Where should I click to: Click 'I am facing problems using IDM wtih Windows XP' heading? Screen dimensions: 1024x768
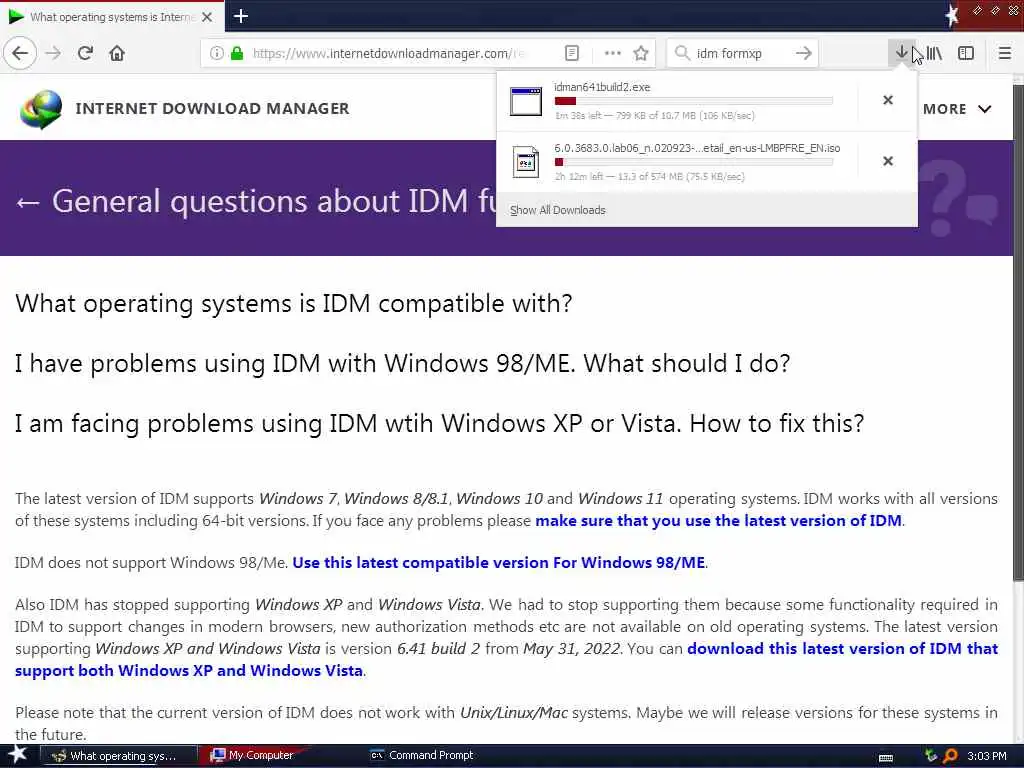pyautogui.click(x=440, y=423)
